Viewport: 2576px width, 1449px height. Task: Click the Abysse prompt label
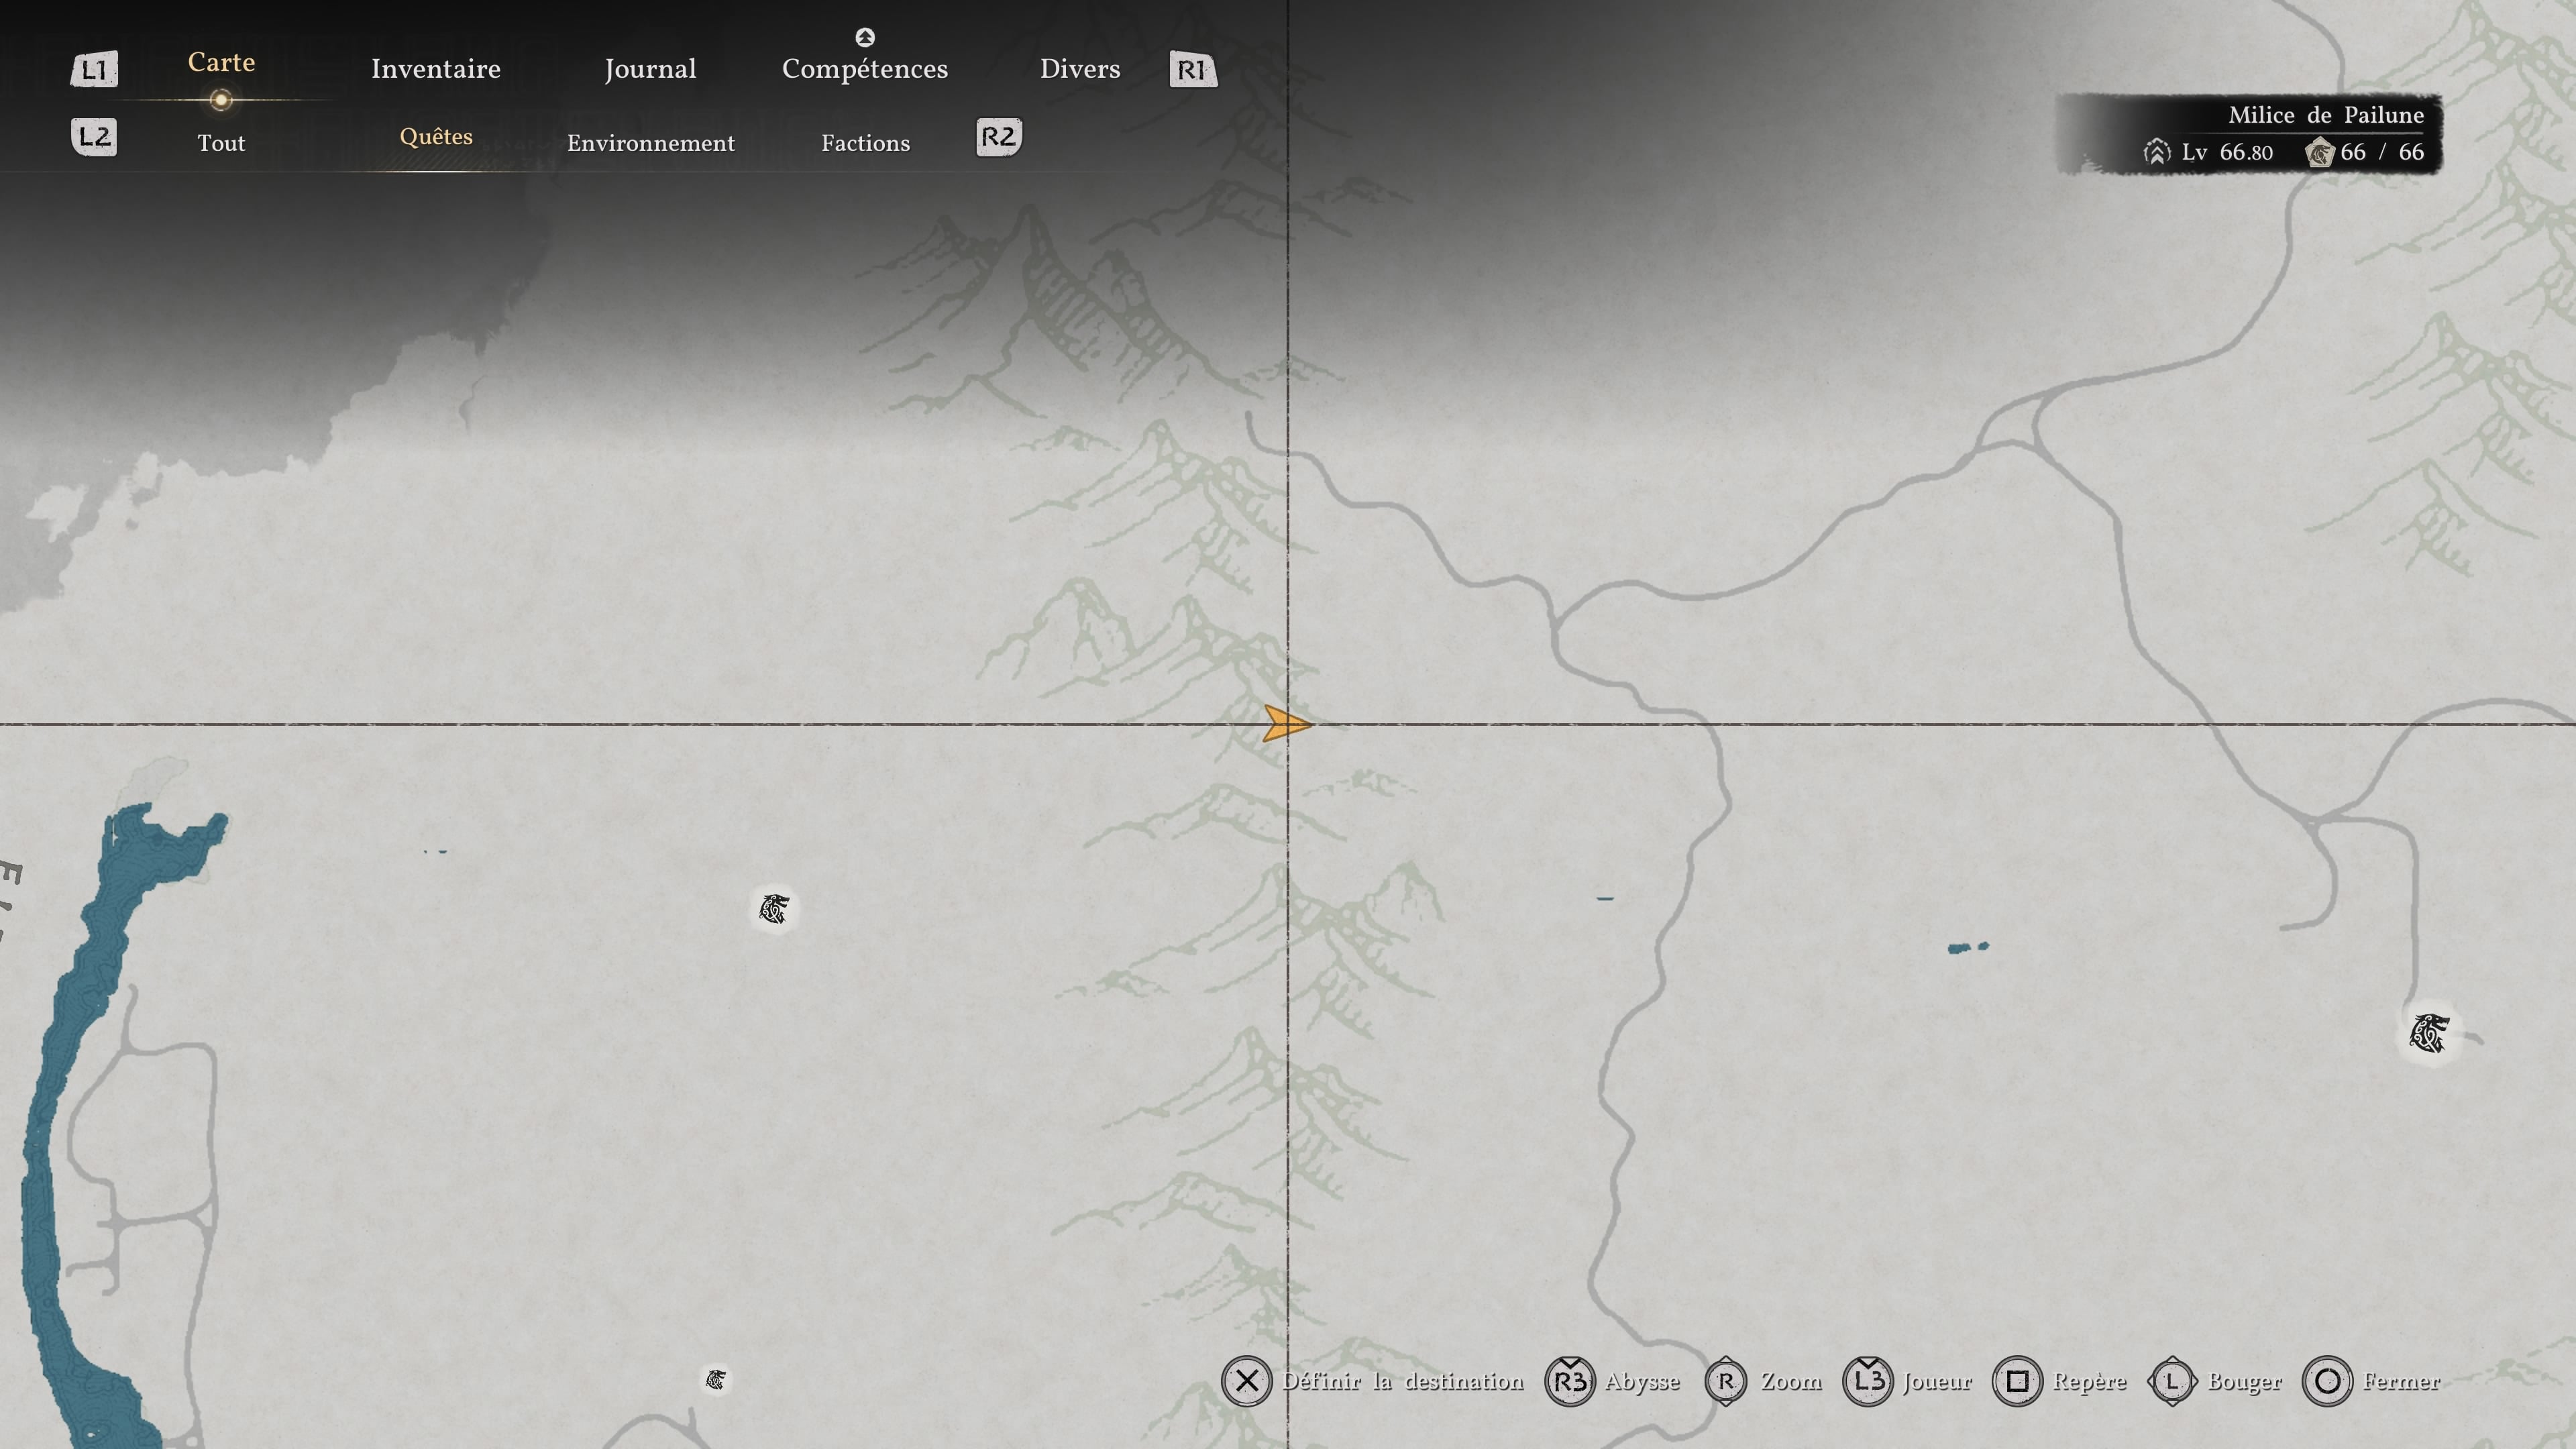(1642, 1382)
